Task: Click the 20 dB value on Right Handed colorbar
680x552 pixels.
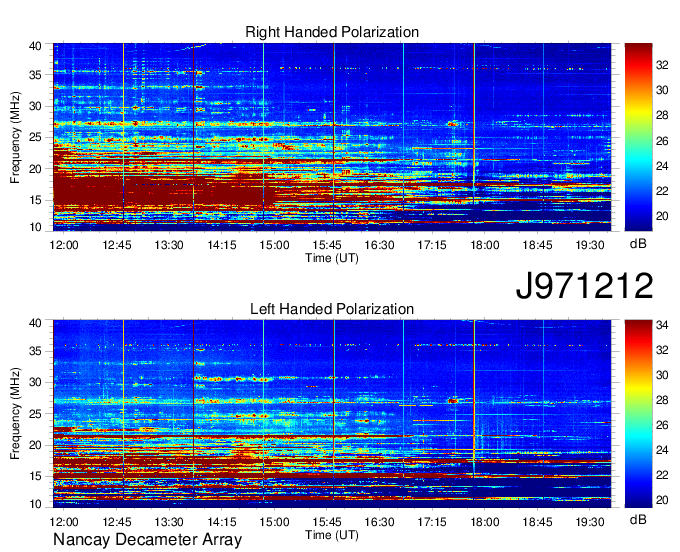Action: tap(662, 216)
